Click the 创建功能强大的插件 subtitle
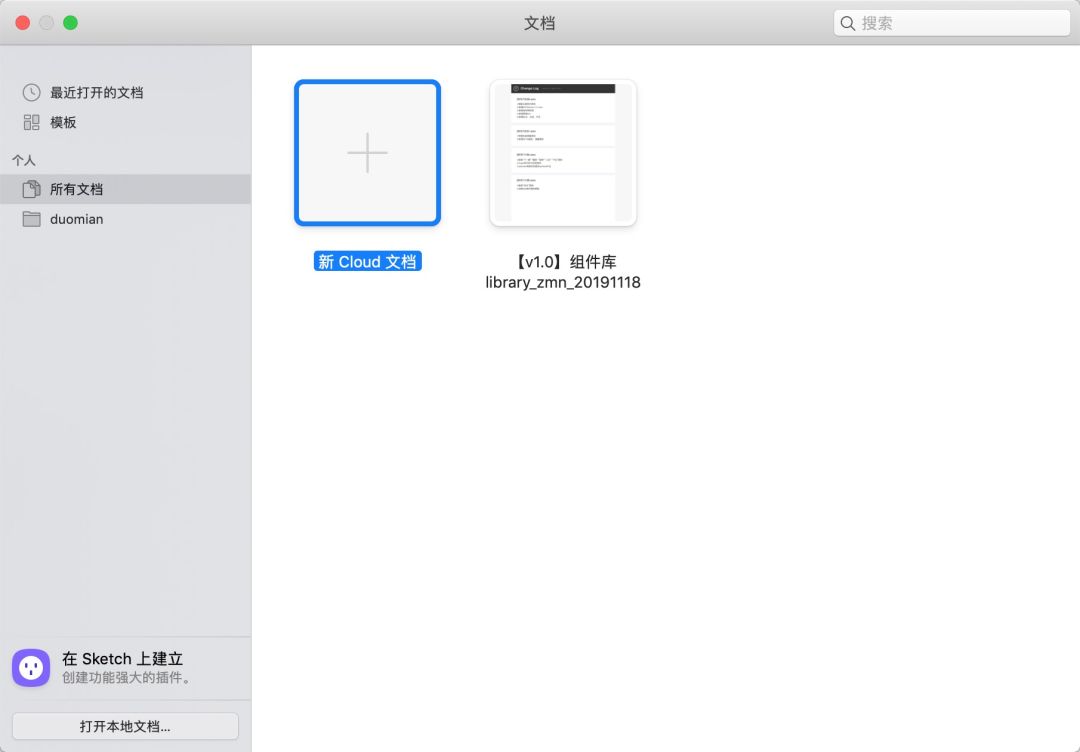This screenshot has height=752, width=1080. pos(127,678)
